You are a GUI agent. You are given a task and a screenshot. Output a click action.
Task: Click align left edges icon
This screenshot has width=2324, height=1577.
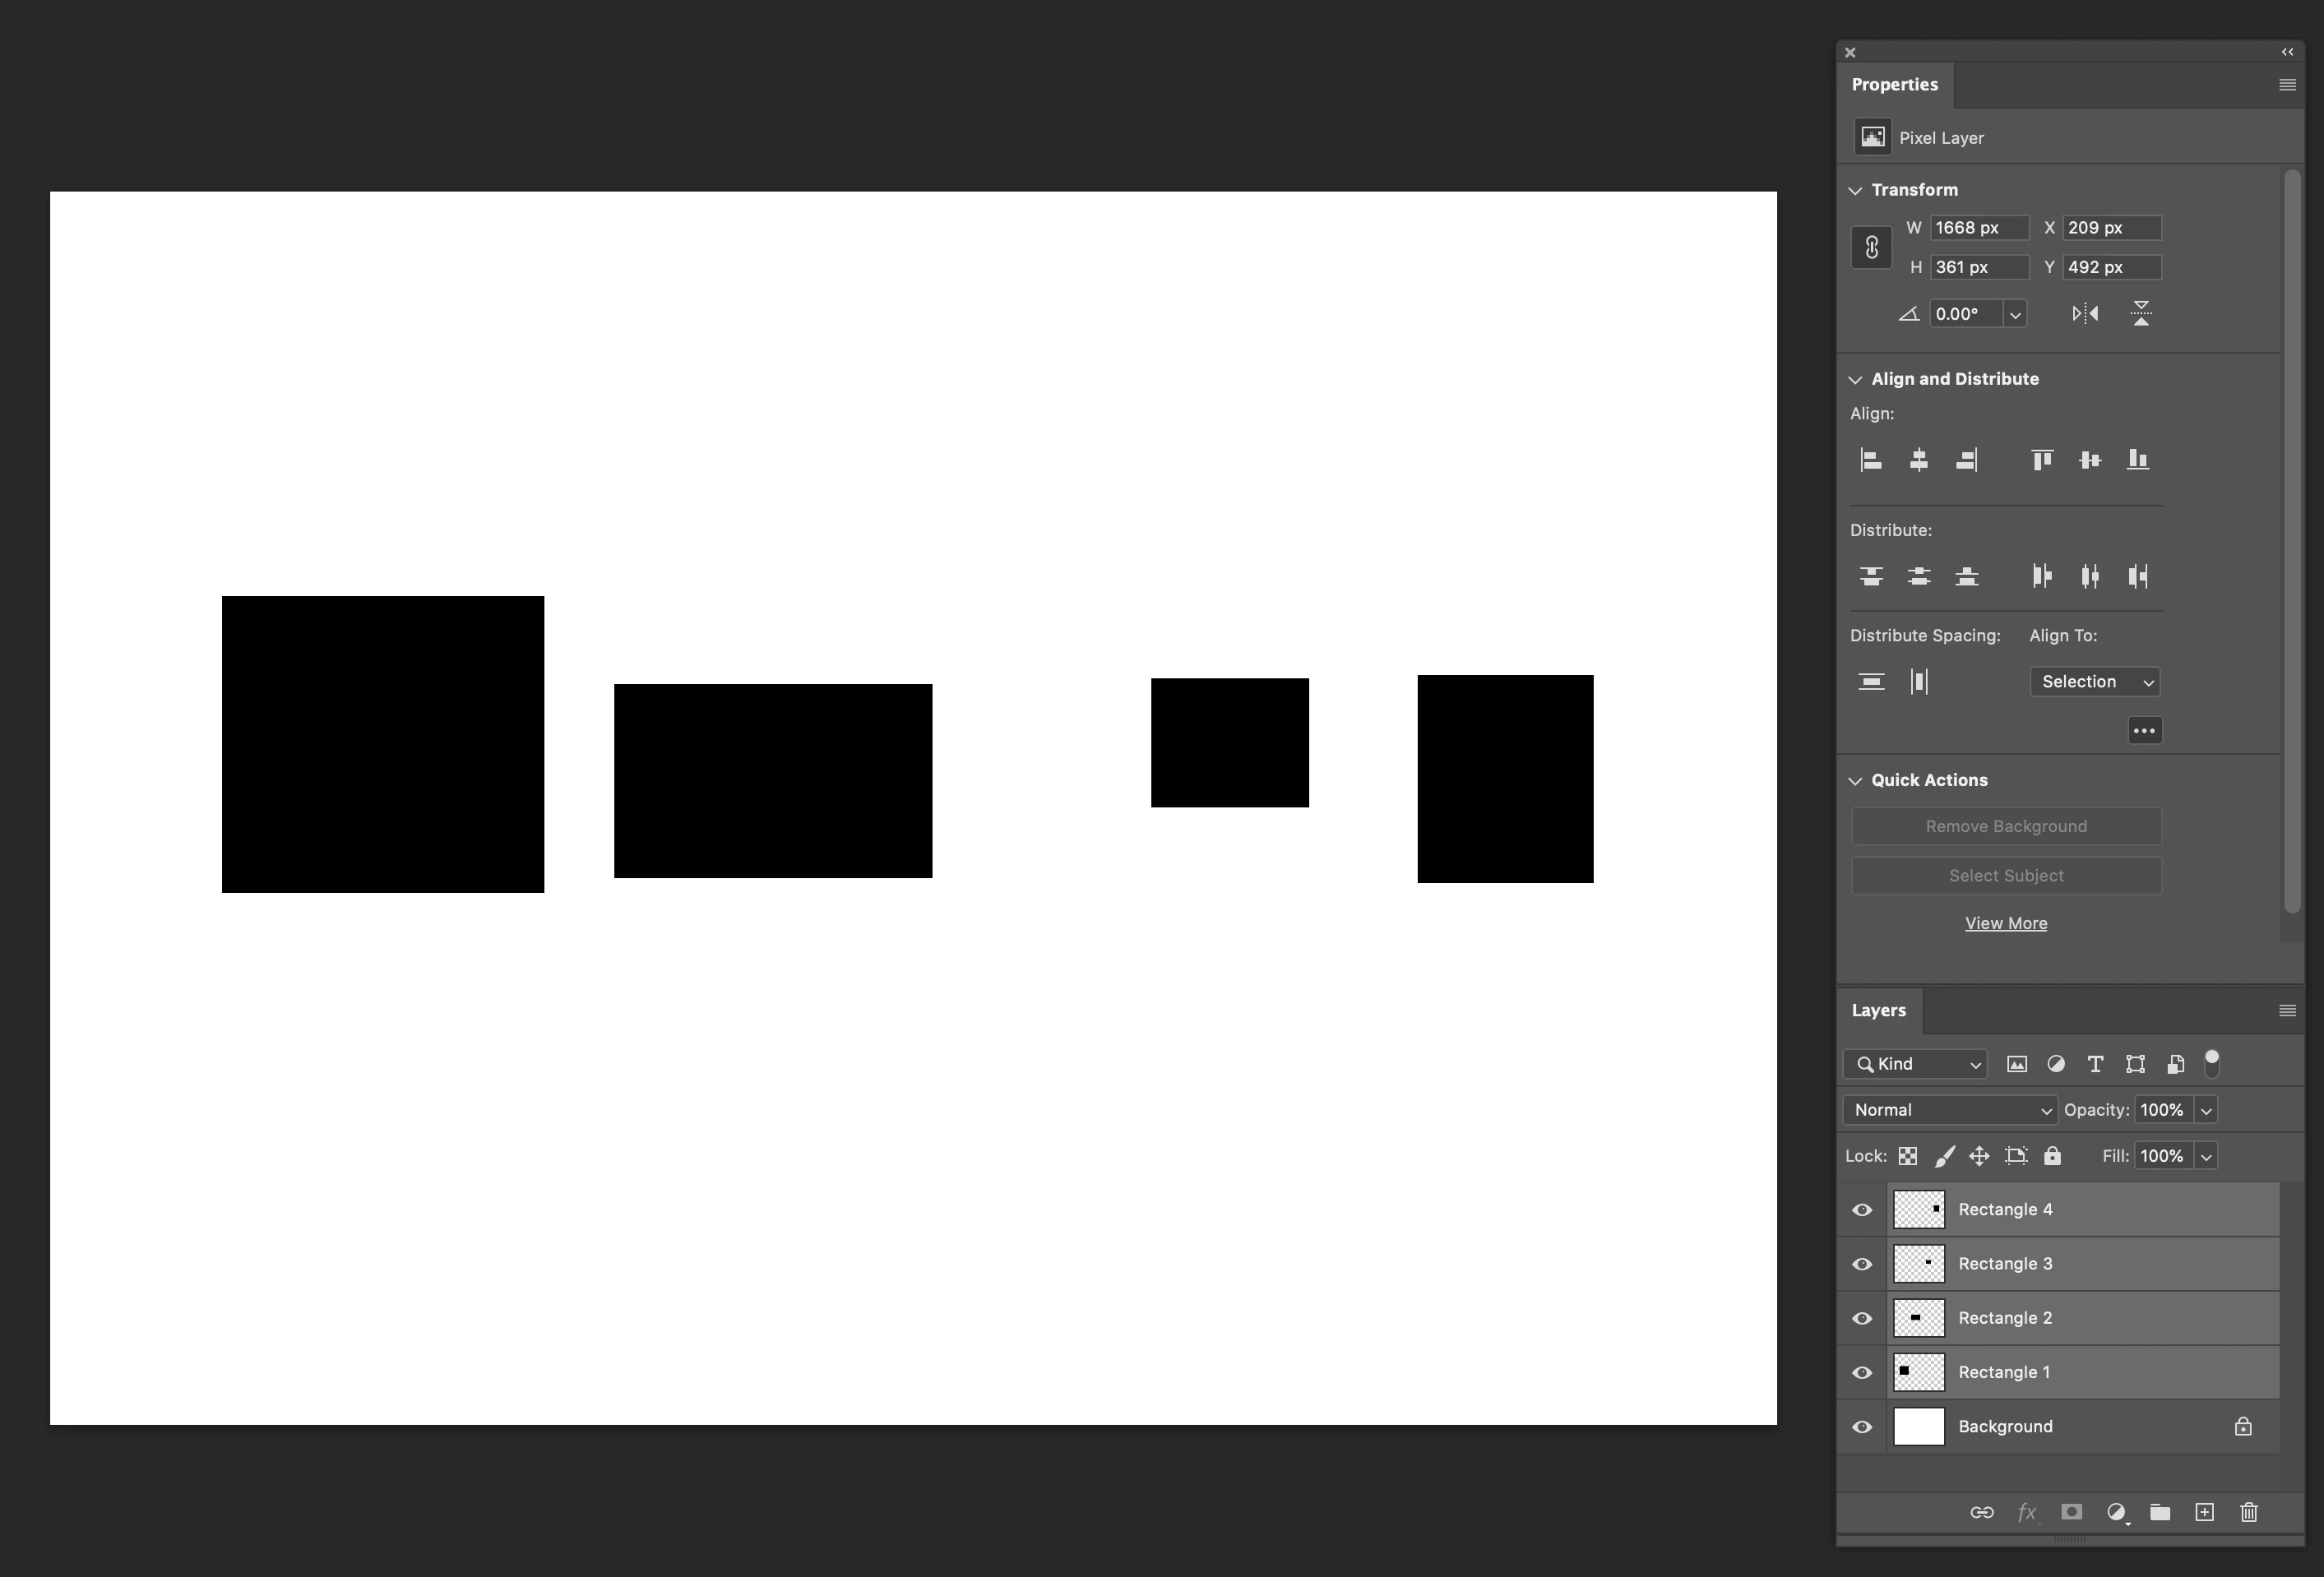[x=1871, y=460]
